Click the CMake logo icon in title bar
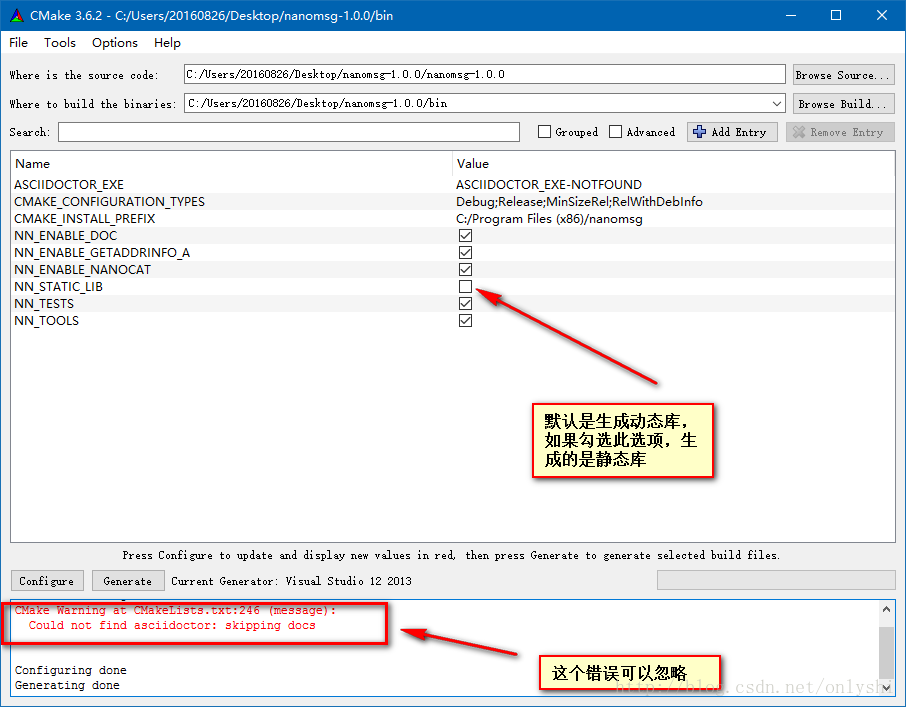906x707 pixels. (17, 16)
